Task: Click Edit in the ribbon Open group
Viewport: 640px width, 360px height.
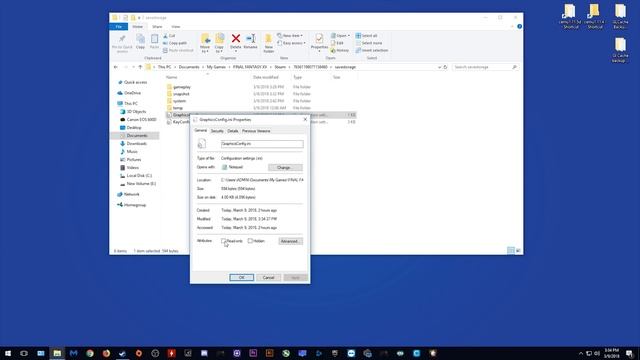Action: click(x=337, y=43)
